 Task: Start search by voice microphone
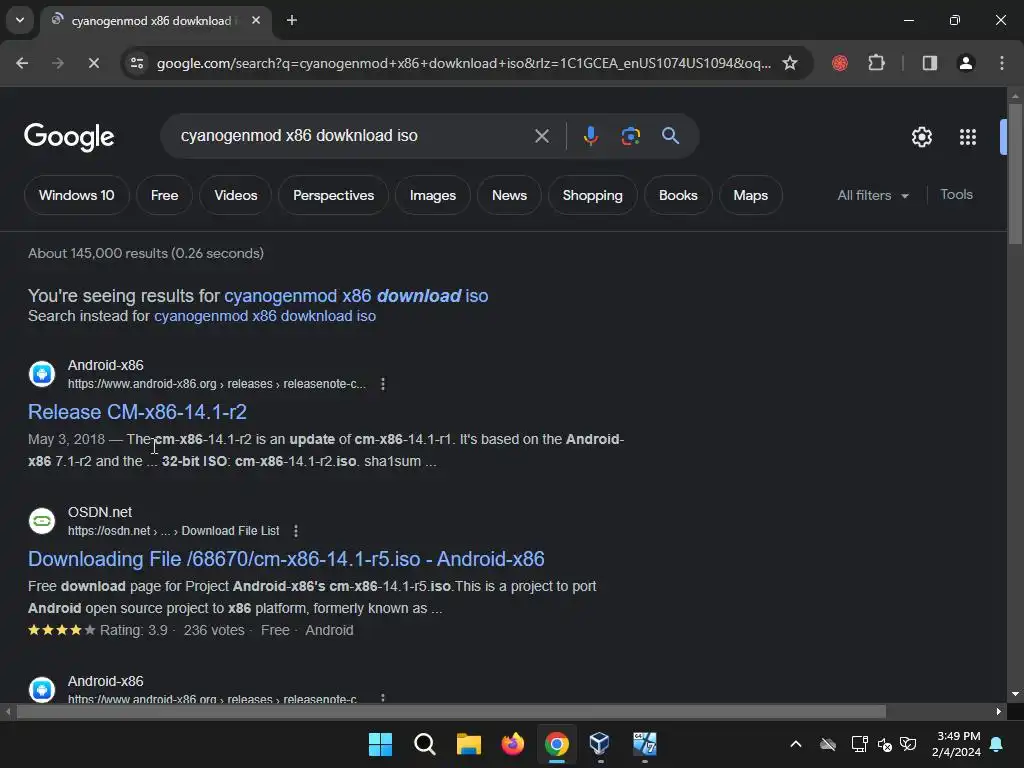click(590, 136)
